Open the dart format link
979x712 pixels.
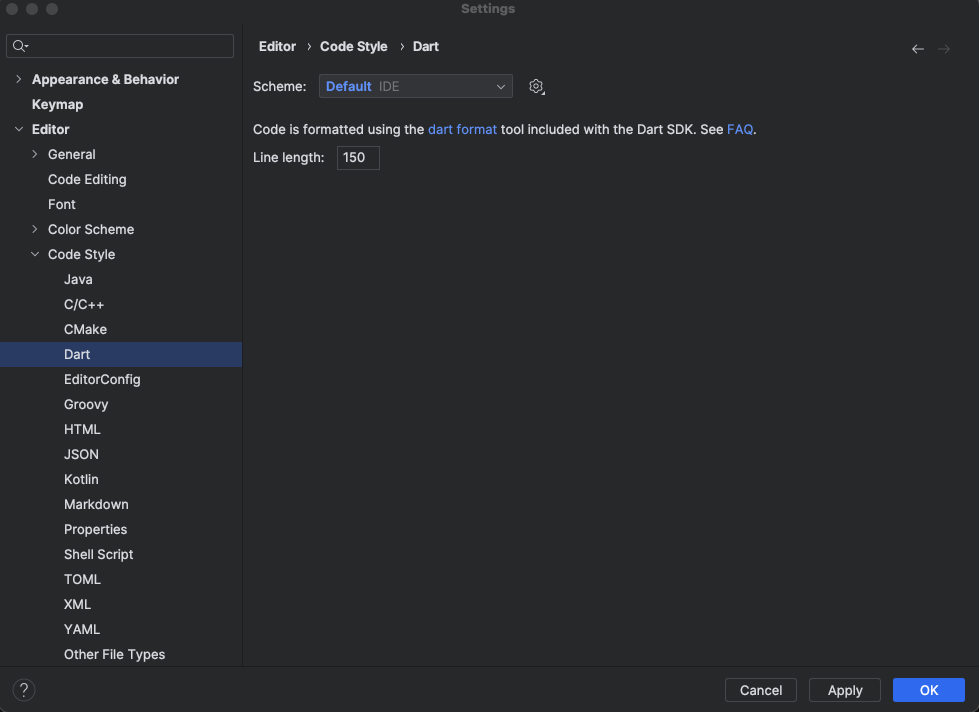(x=462, y=130)
